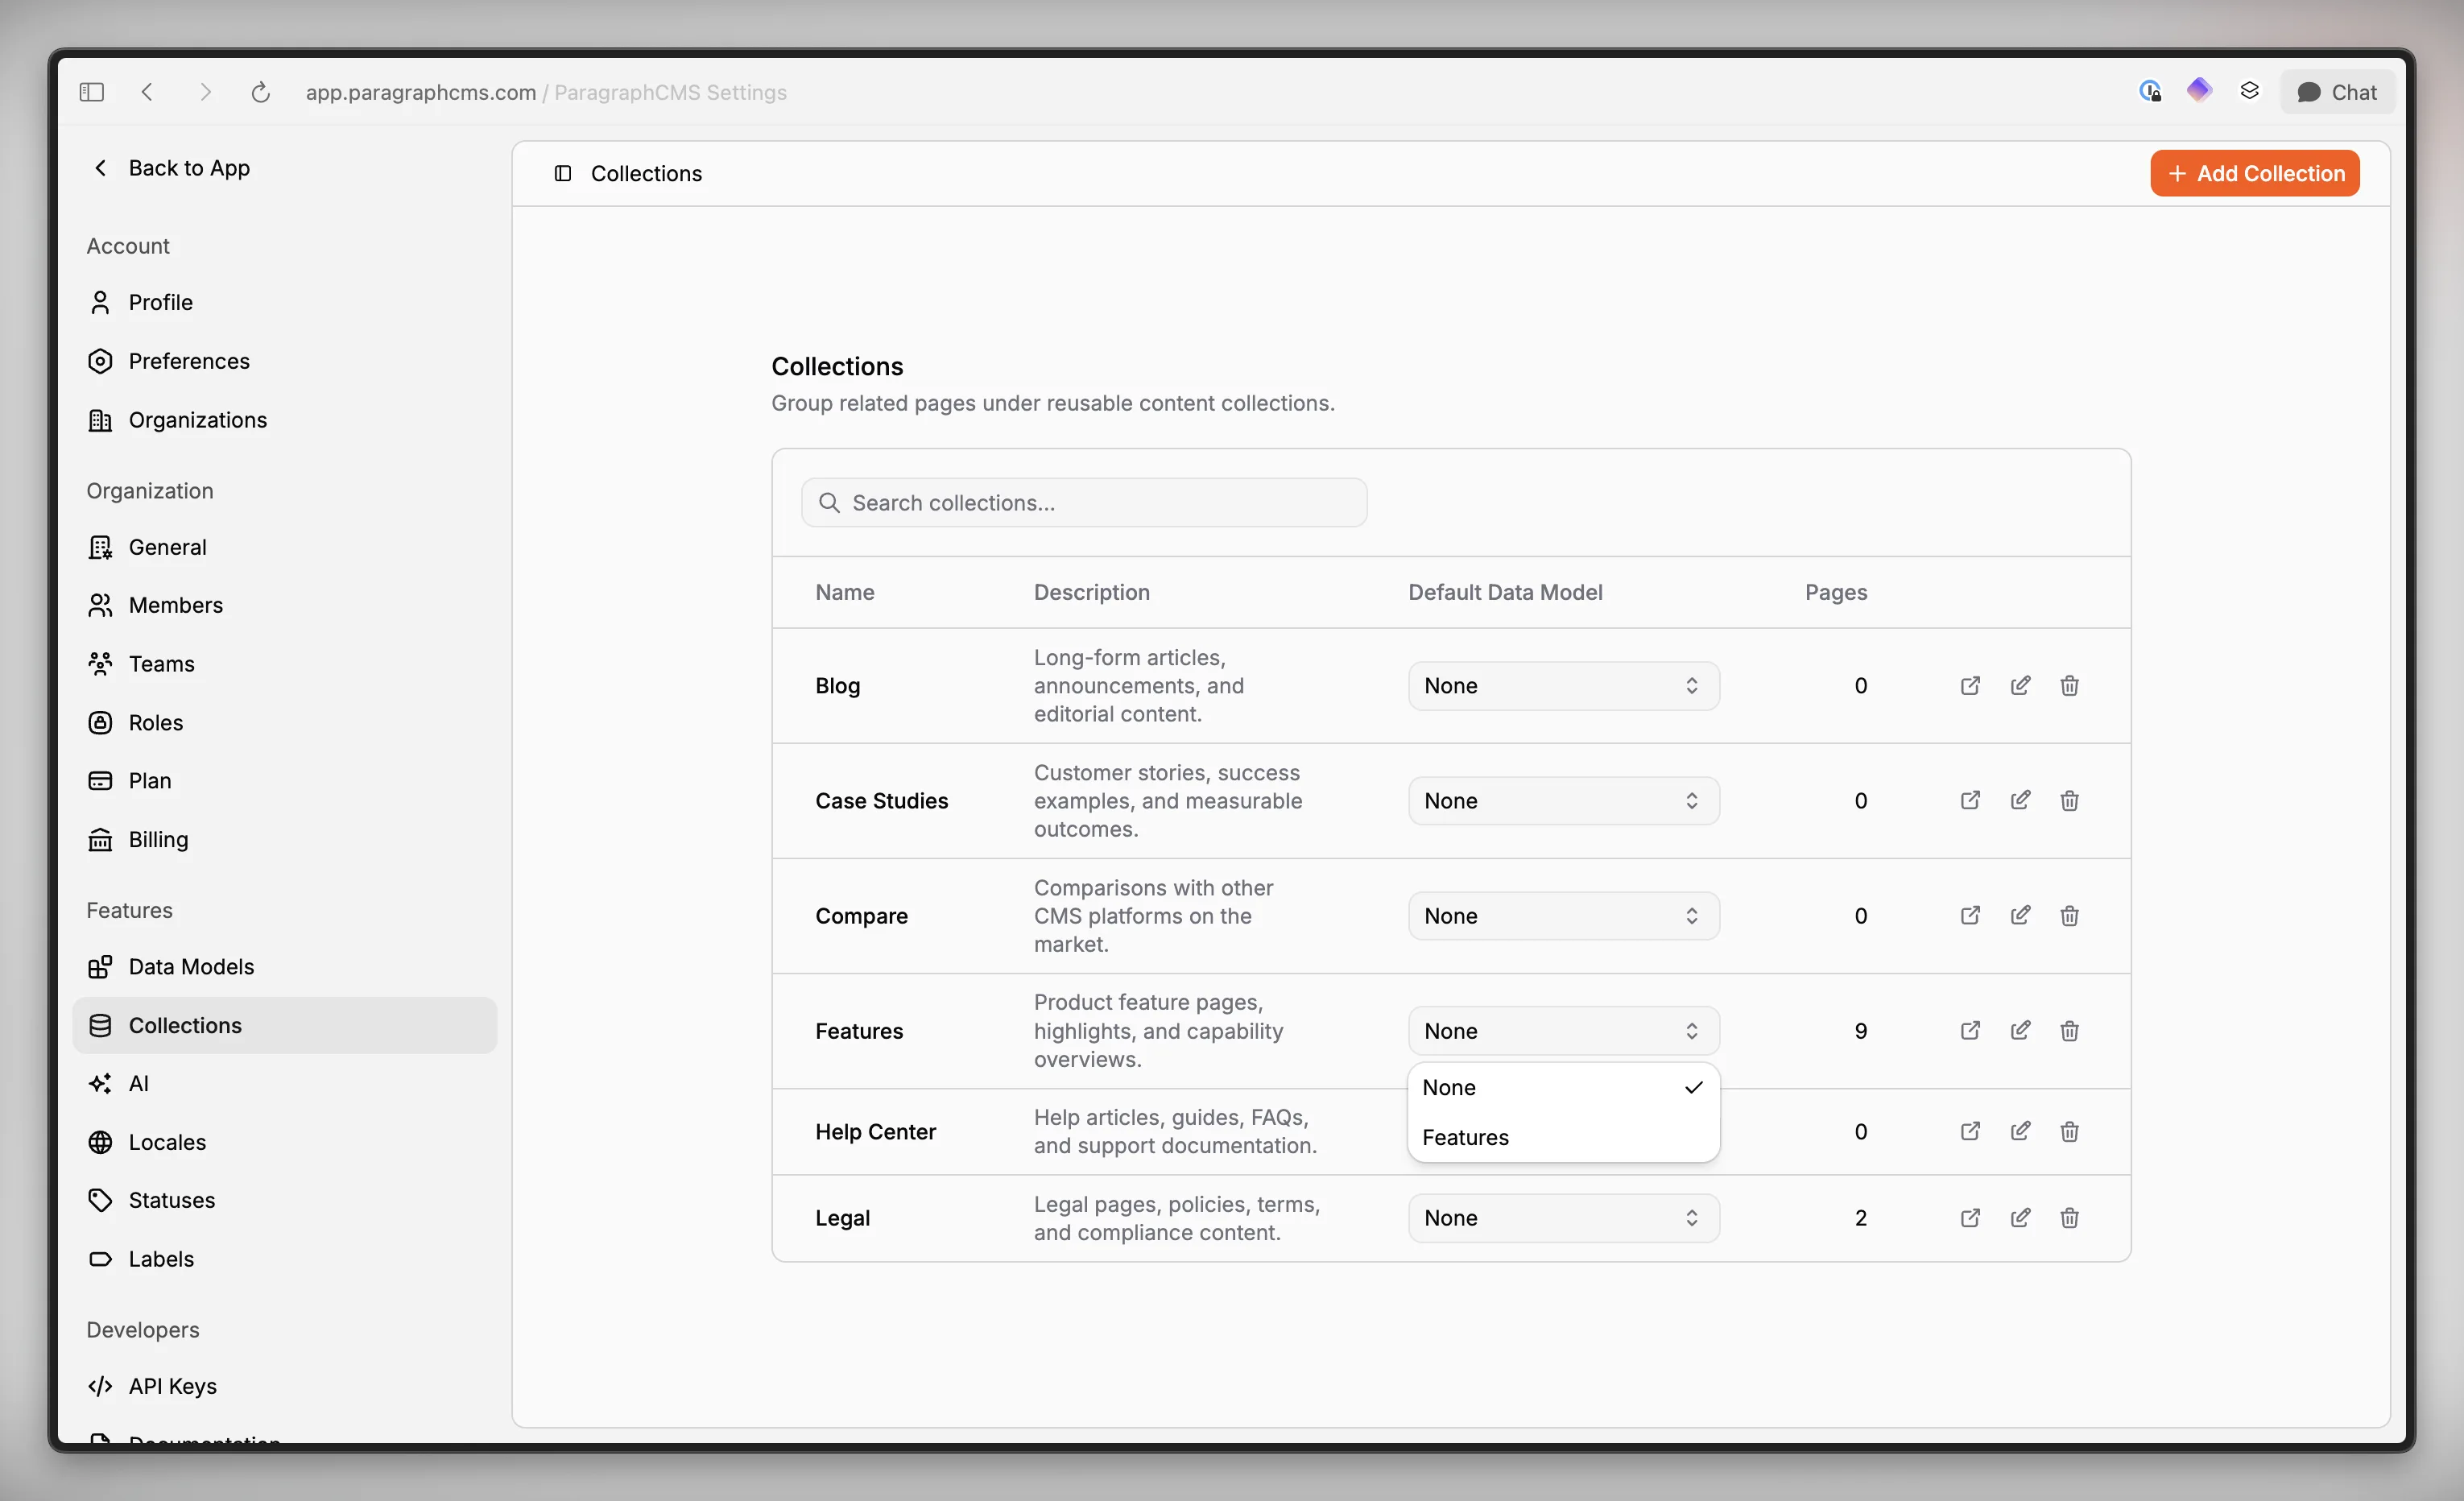Delete the Blog collection
2464x1501 pixels.
[x=2069, y=686]
